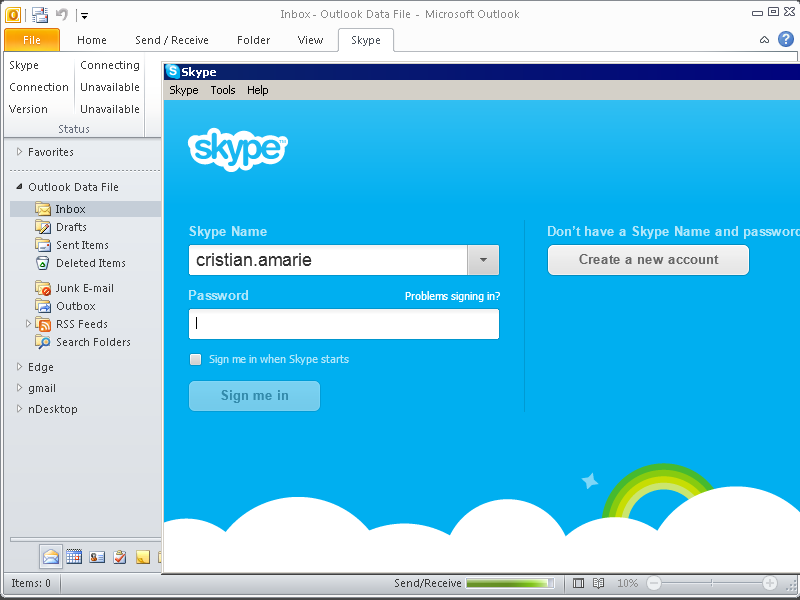Viewport: 800px width, 600px height.
Task: Click zoom in plus icon in status bar
Action: coord(769,583)
